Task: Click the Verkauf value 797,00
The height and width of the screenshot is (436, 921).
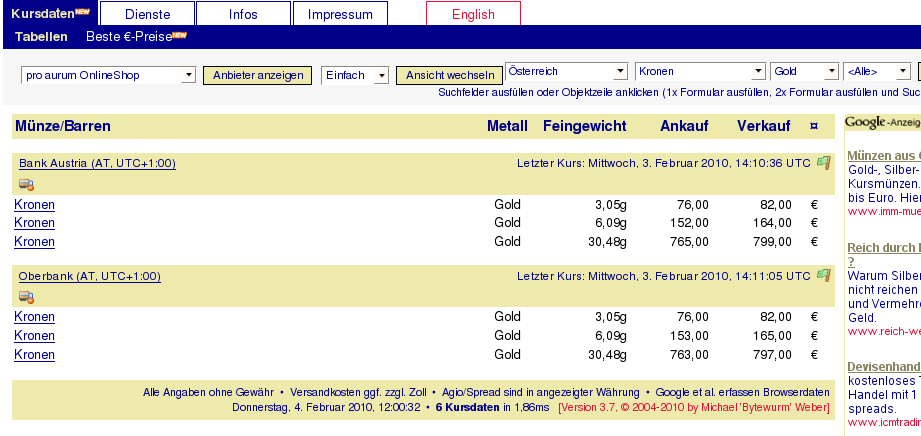Action: click(772, 354)
